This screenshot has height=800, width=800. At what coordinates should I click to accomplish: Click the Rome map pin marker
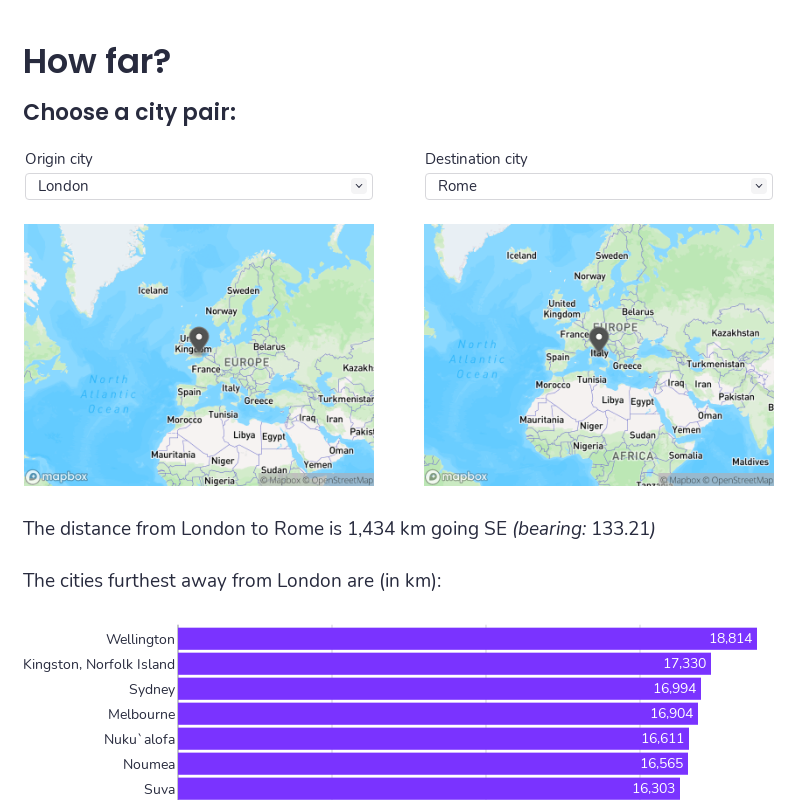click(x=599, y=339)
